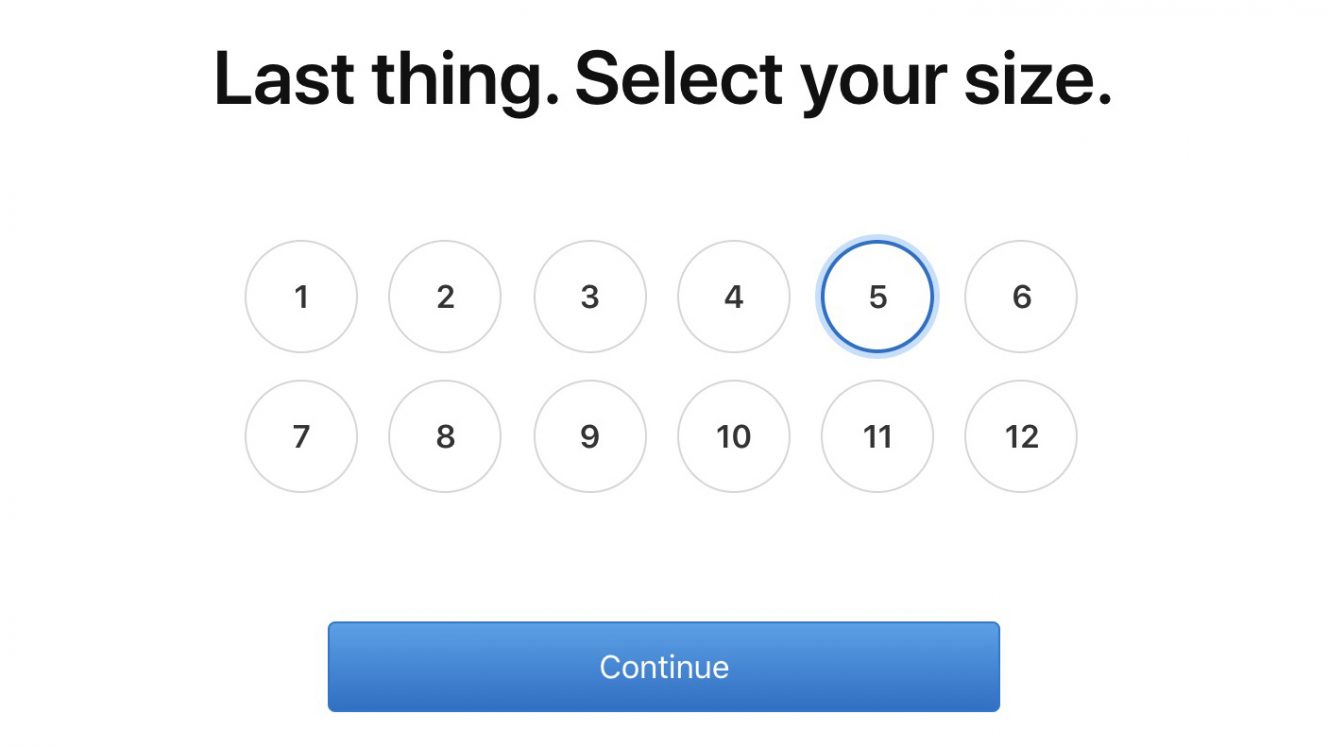
Task: Select size 7 circle
Action: [301, 436]
